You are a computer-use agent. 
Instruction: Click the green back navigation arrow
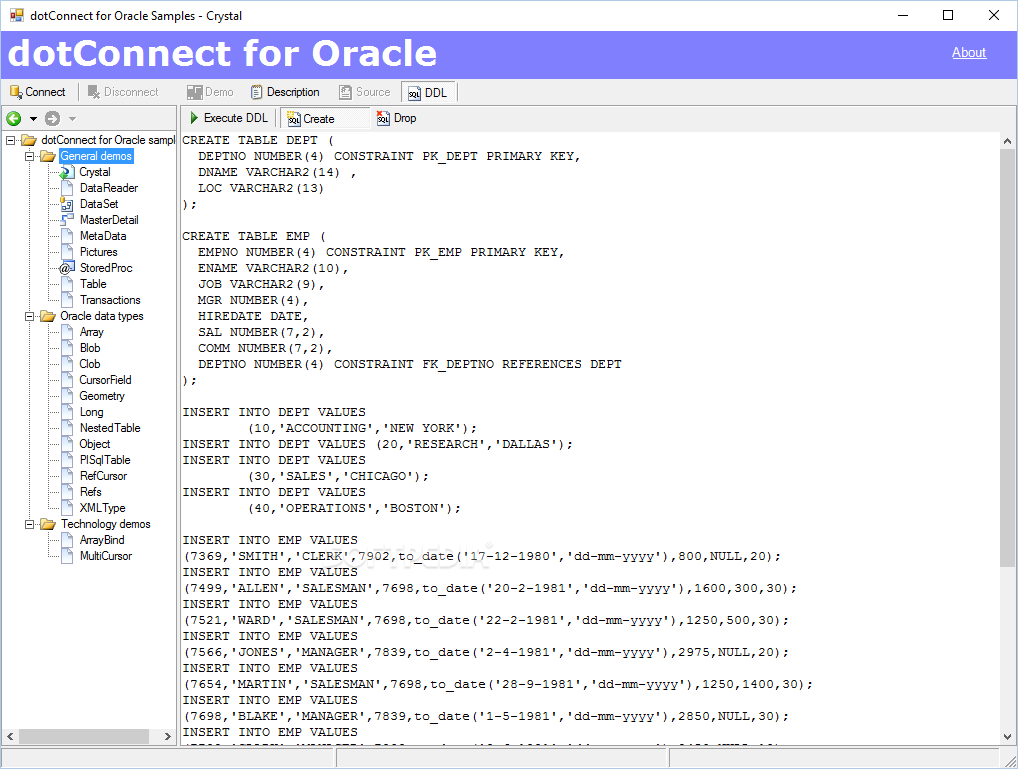[x=14, y=118]
